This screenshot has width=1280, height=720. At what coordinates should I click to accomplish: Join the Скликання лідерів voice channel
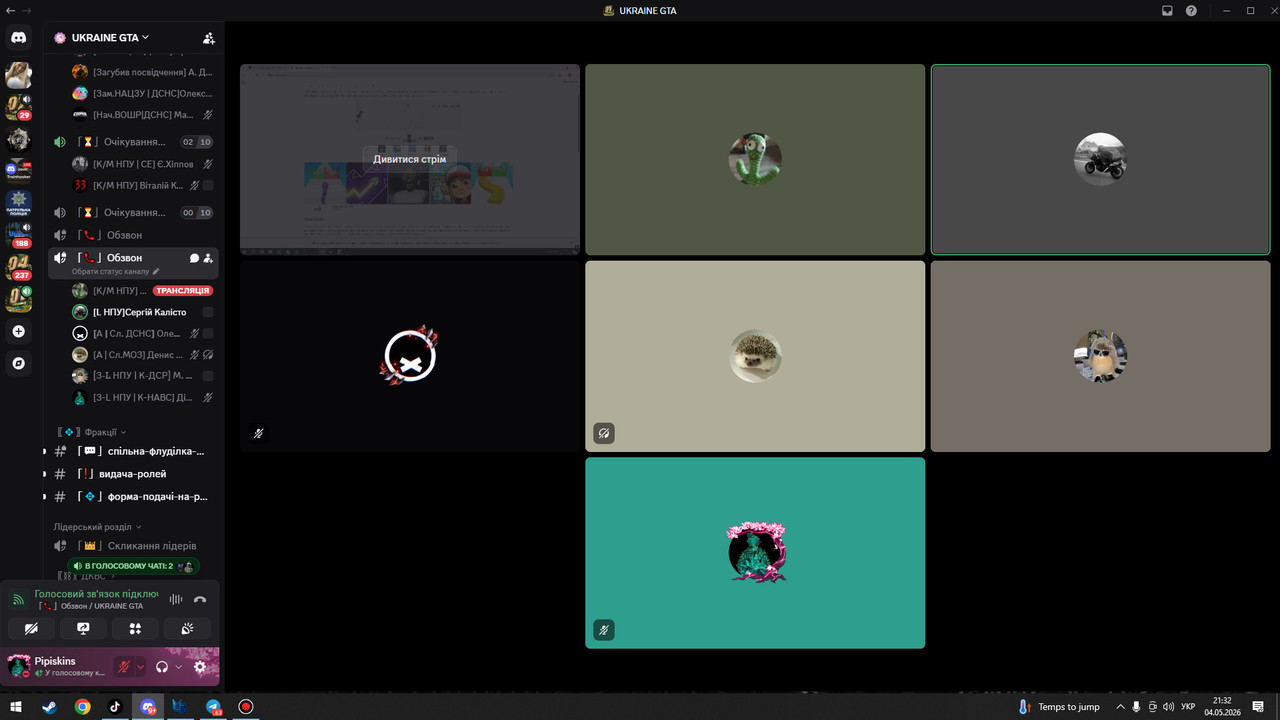coord(133,546)
